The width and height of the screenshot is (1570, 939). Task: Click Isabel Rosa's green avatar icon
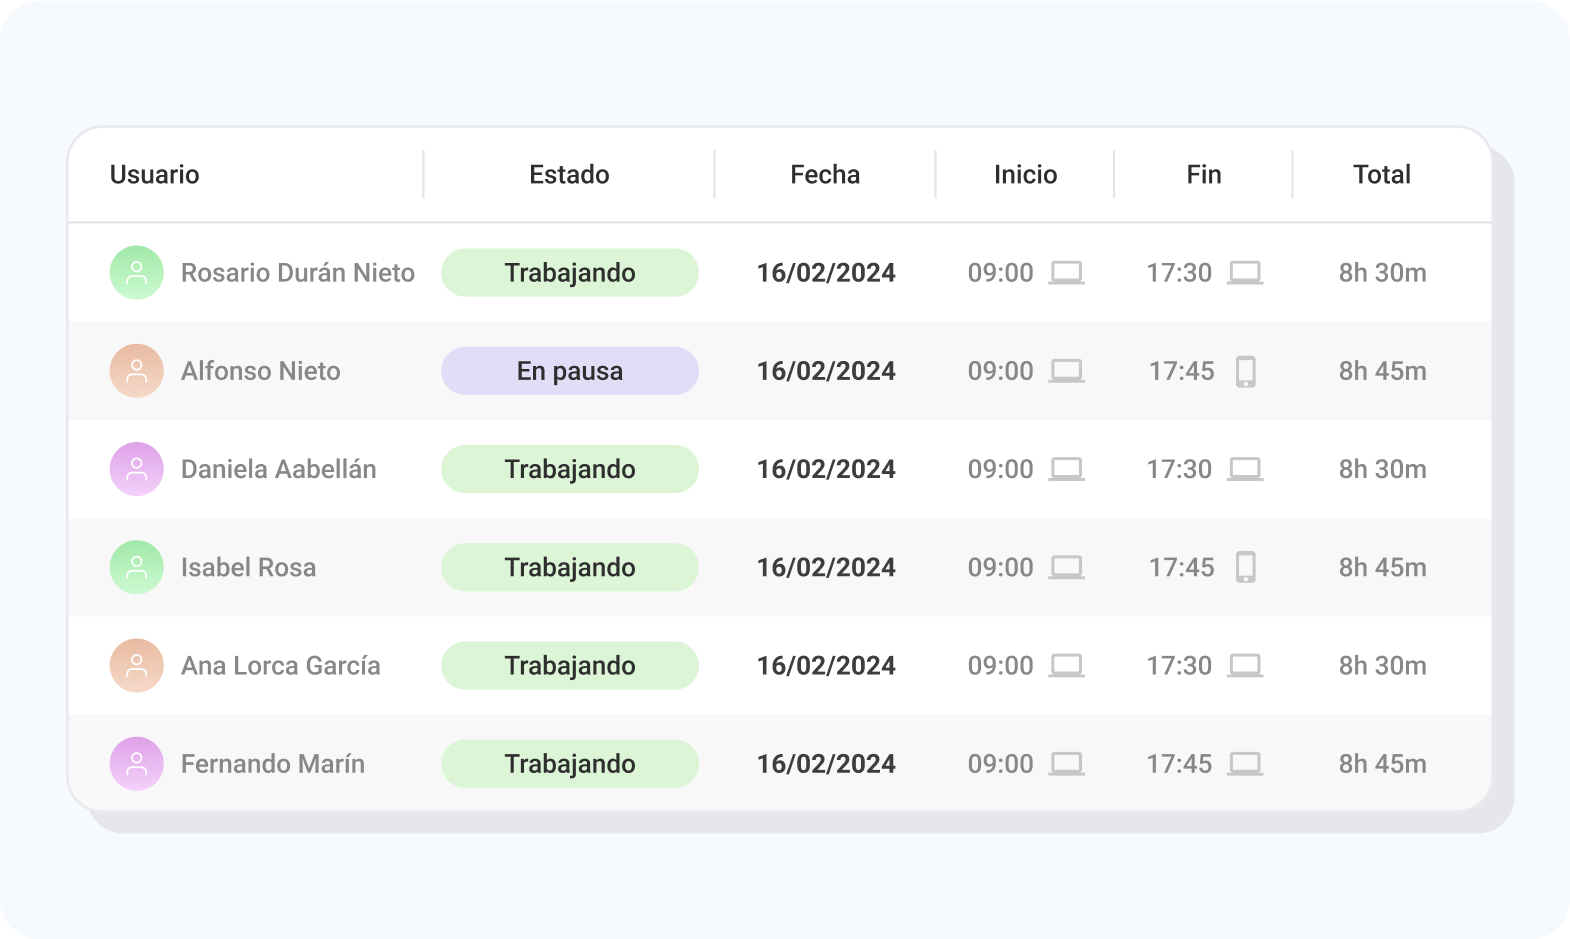[x=136, y=567]
